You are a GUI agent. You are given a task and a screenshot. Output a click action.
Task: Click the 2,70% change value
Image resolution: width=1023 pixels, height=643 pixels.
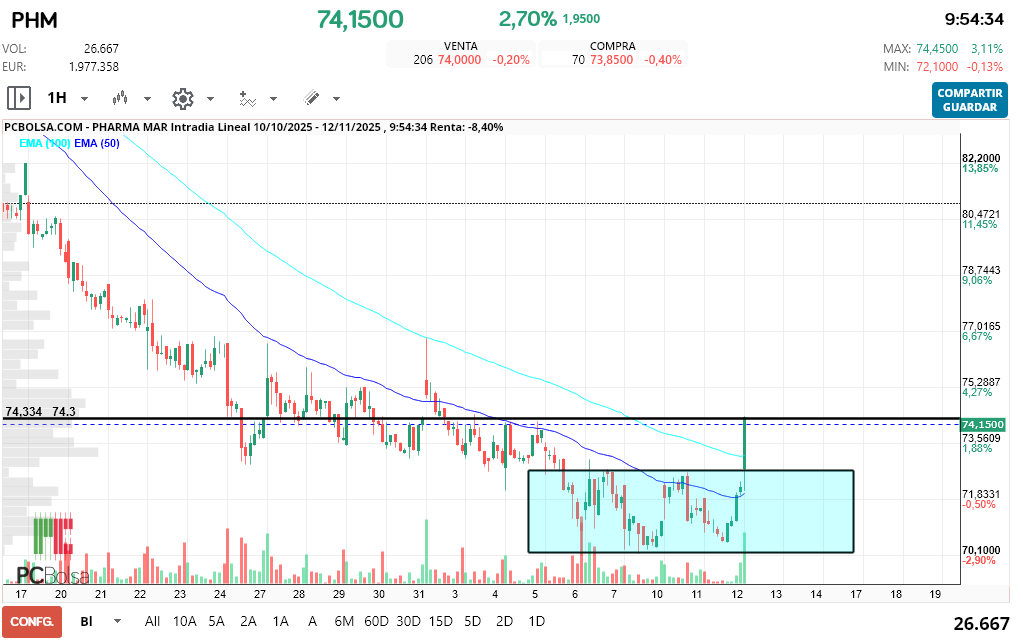click(x=527, y=19)
